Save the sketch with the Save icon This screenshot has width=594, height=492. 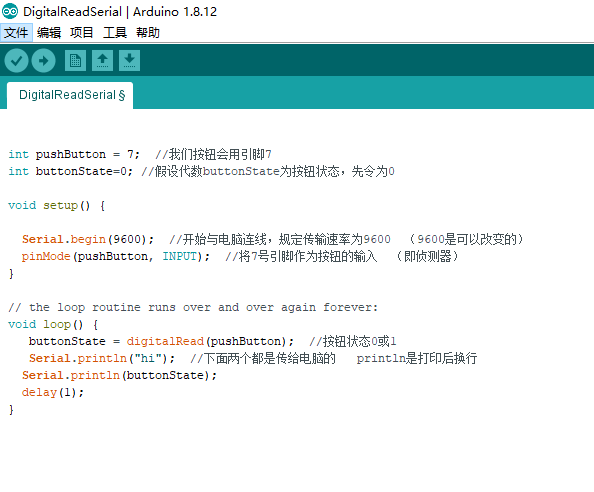(x=130, y=61)
